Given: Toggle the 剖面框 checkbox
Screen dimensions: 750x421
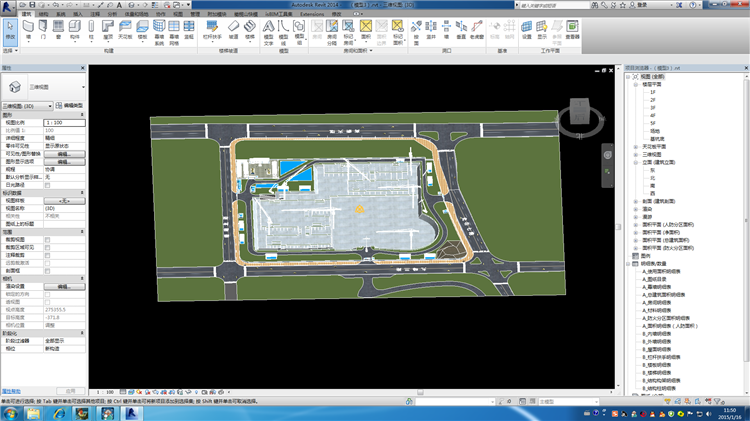Looking at the screenshot, I should pos(48,269).
